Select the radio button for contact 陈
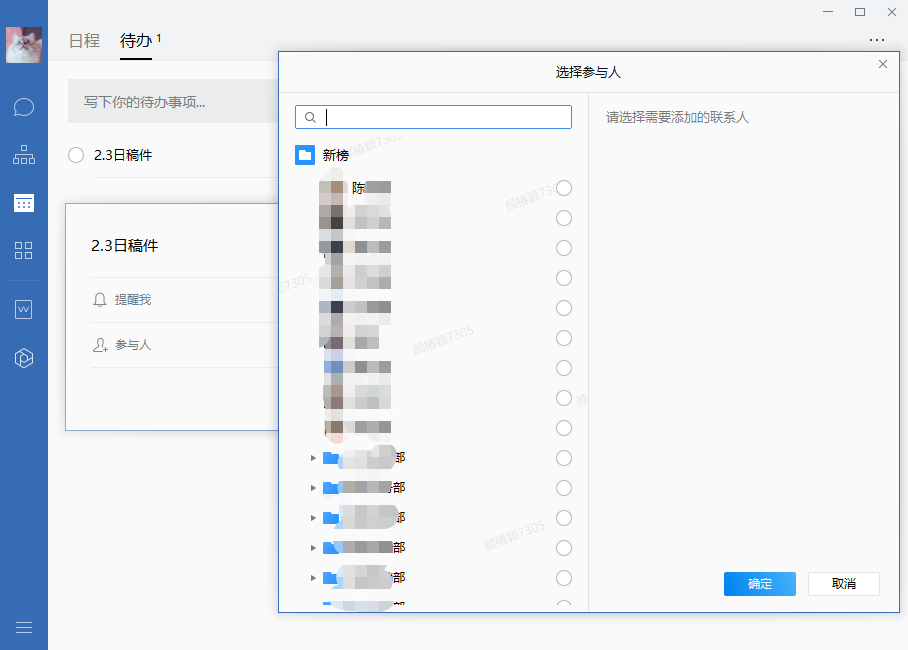This screenshot has height=650, width=908. click(x=564, y=188)
